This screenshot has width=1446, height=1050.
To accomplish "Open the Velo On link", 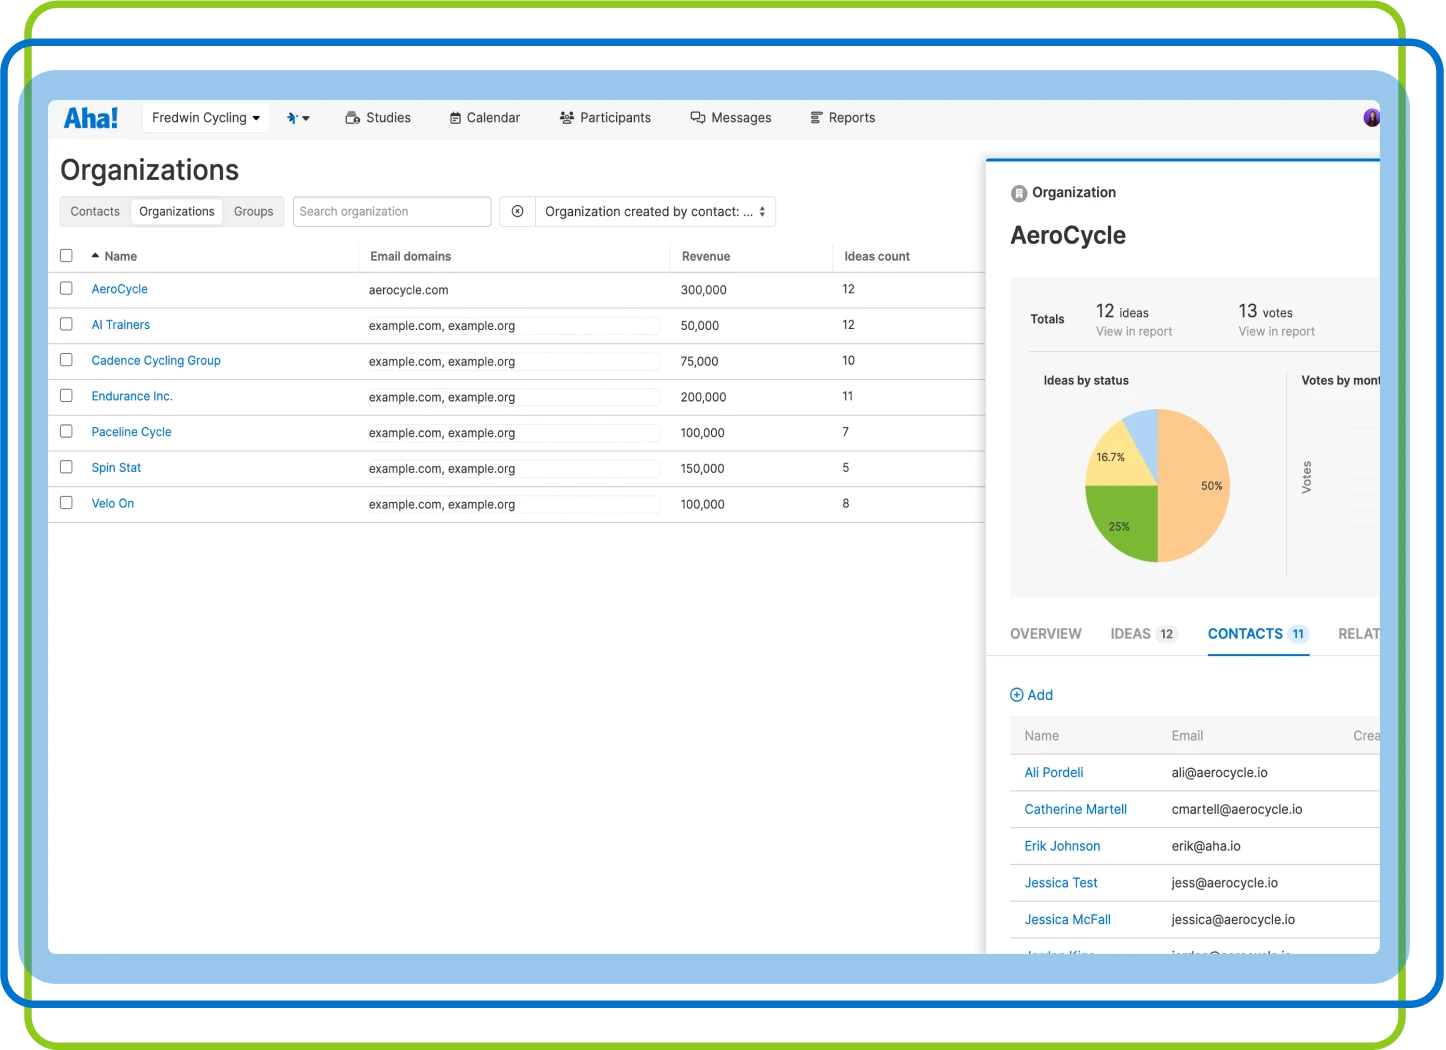I will point(113,503).
